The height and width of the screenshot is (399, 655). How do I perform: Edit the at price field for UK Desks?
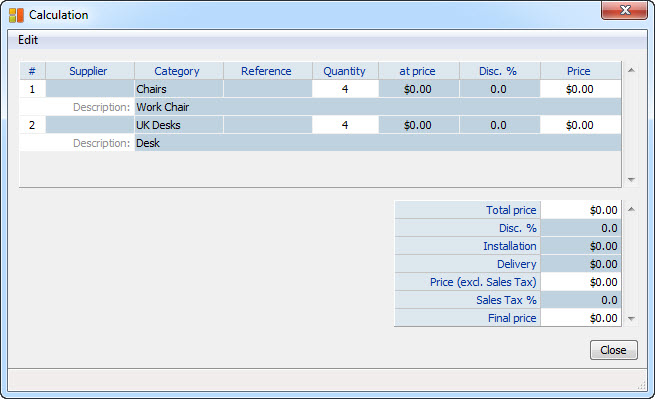419,125
